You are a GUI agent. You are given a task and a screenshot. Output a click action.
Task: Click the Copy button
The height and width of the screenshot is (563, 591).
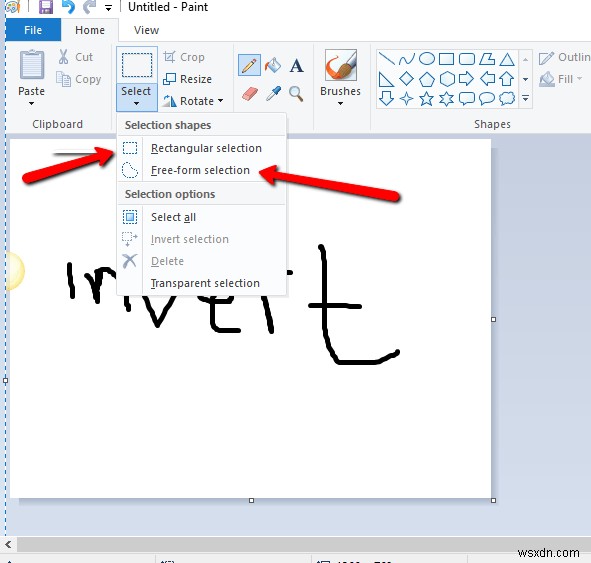(x=79, y=79)
